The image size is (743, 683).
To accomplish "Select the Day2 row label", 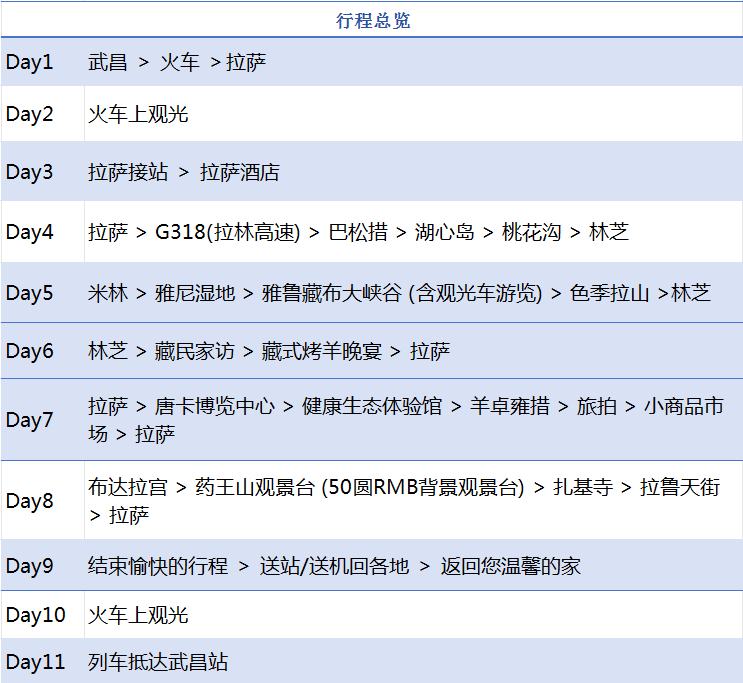I will coord(30,114).
